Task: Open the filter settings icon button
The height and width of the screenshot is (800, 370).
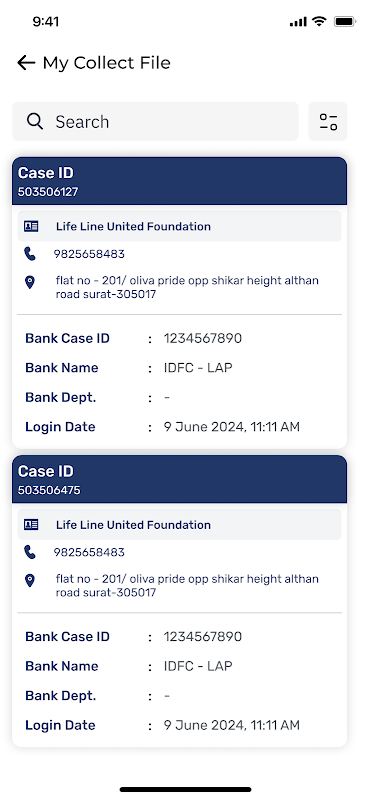Action: (328, 121)
